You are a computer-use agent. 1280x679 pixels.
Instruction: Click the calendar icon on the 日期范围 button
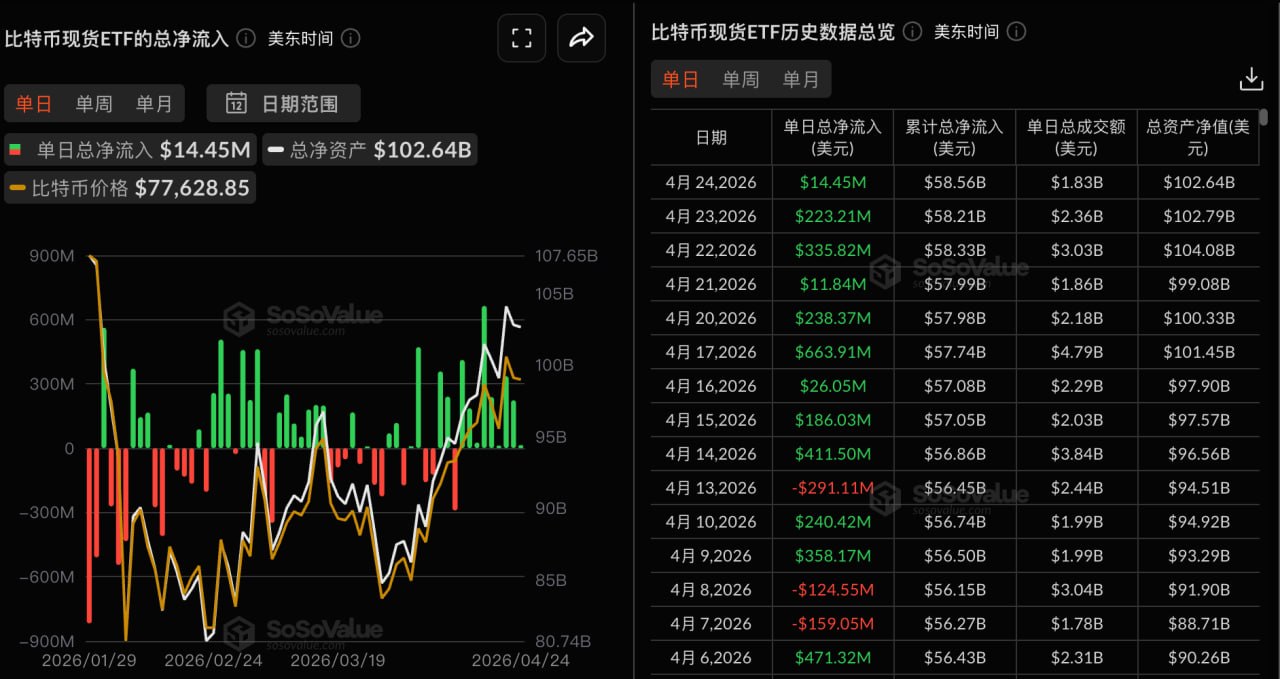click(x=234, y=103)
